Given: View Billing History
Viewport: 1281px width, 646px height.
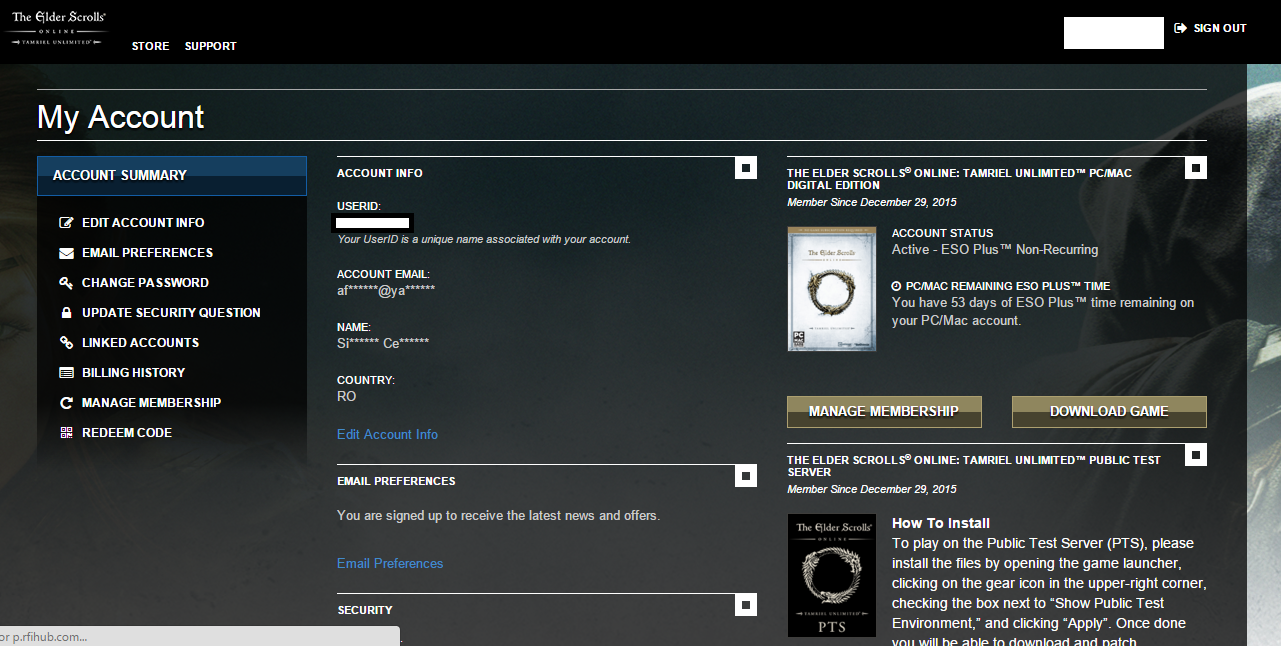Looking at the screenshot, I should (133, 373).
